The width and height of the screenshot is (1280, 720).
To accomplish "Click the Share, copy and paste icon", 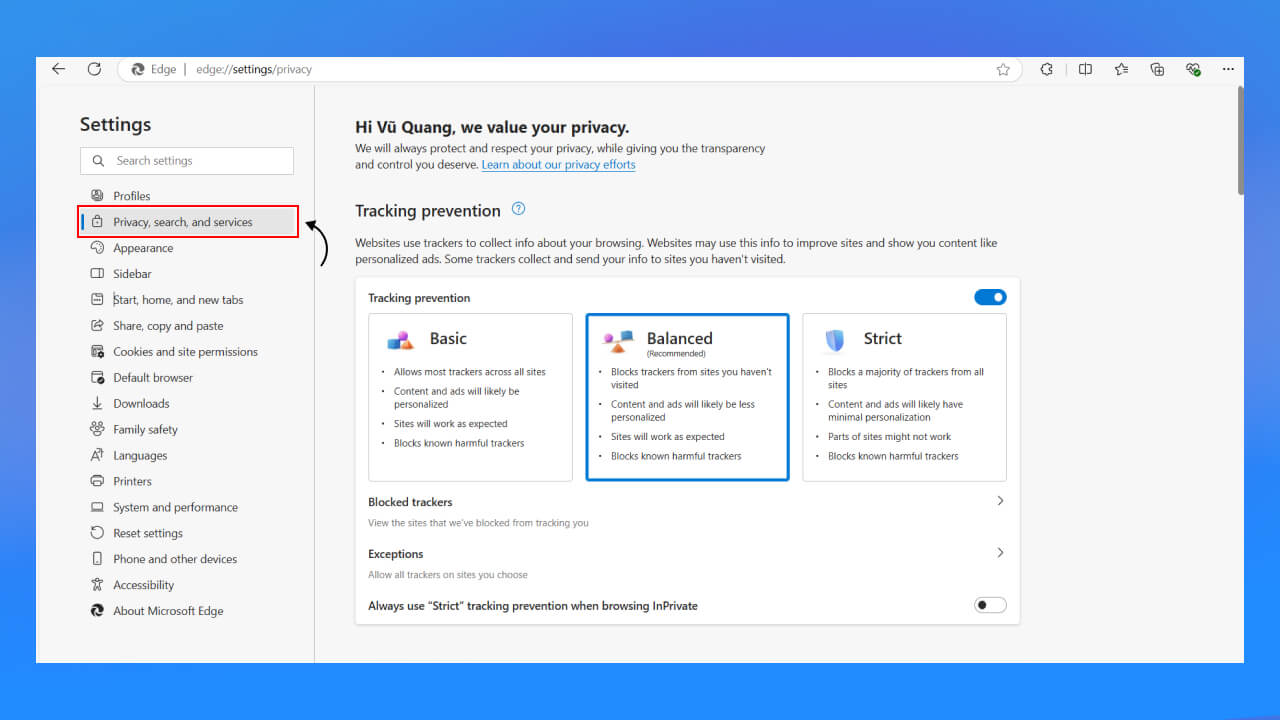I will (x=97, y=326).
